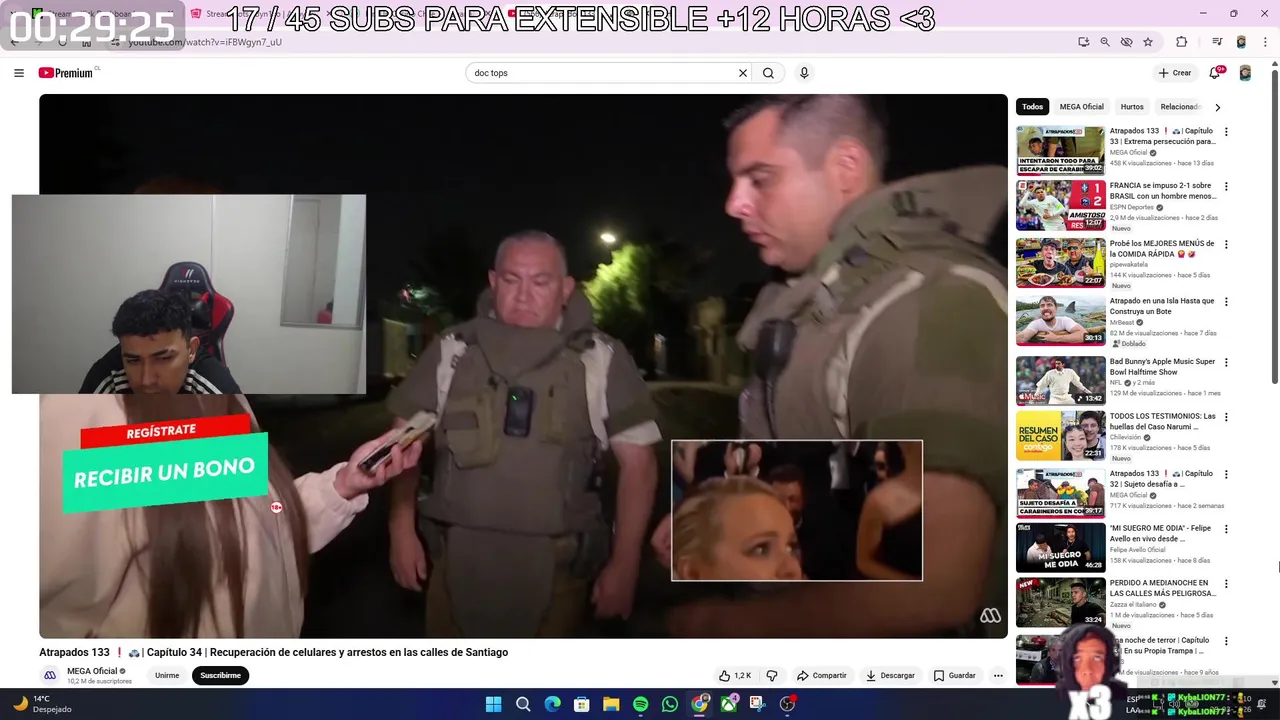Open zoom indicator in address bar
Screen dimensions: 1280x720
(1105, 42)
